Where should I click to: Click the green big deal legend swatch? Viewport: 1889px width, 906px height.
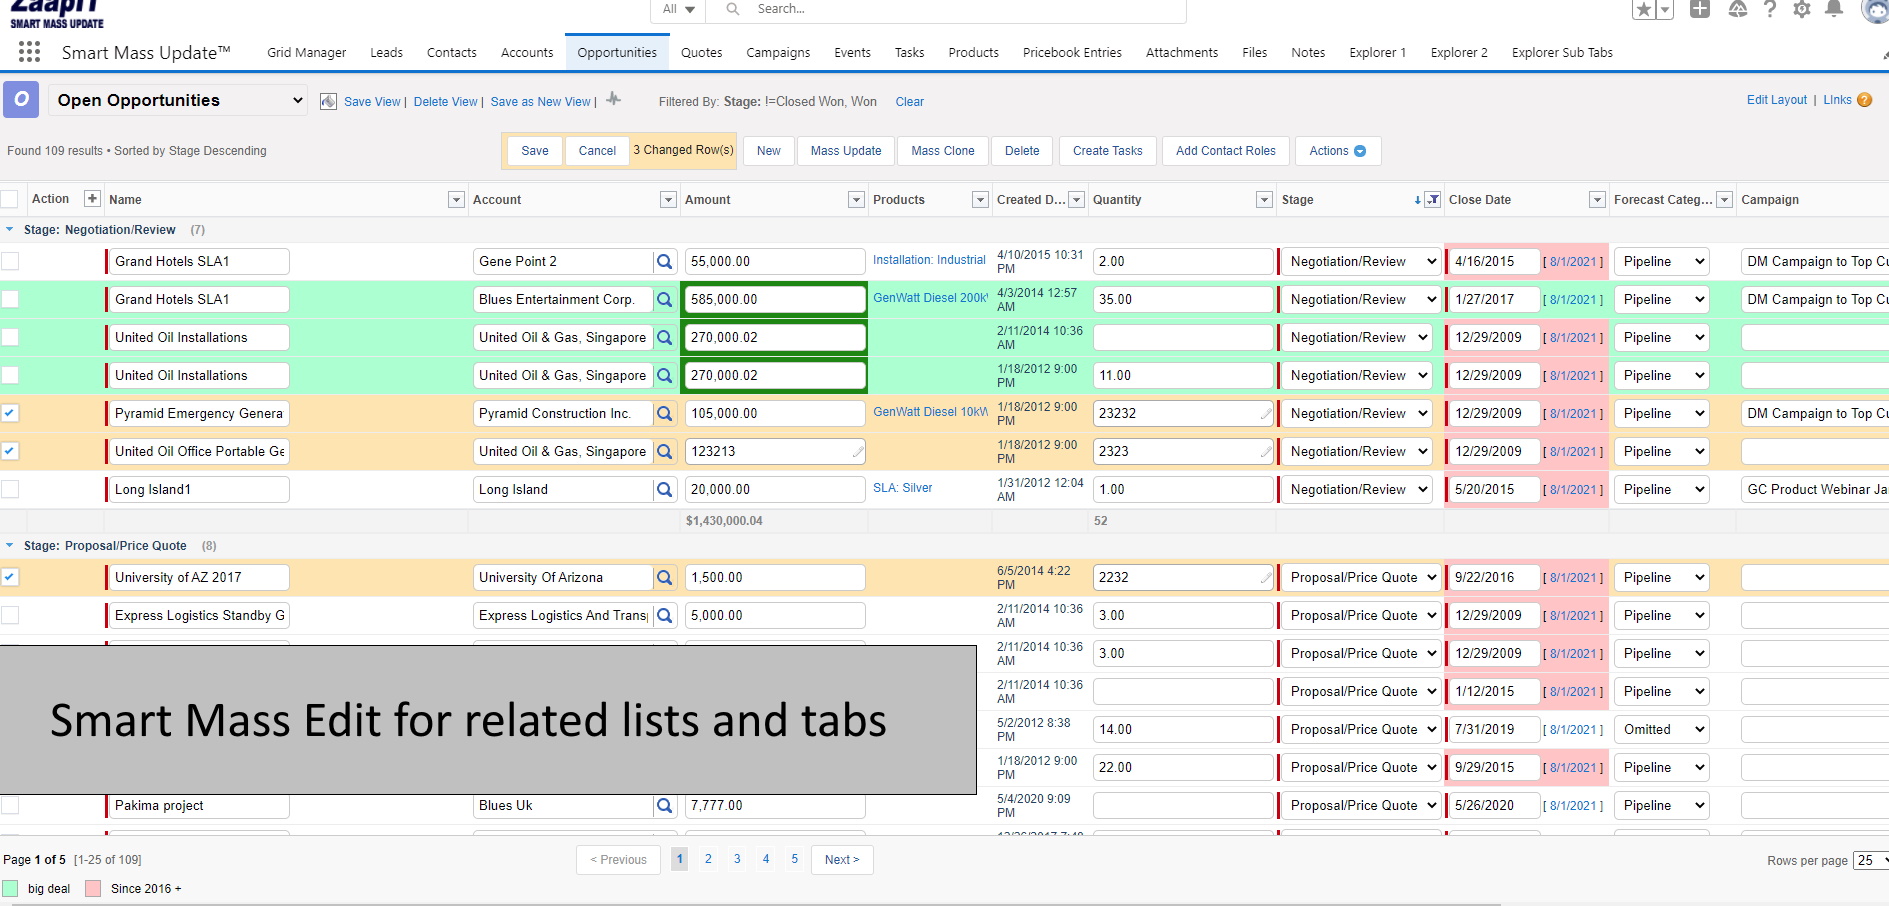pyautogui.click(x=11, y=889)
